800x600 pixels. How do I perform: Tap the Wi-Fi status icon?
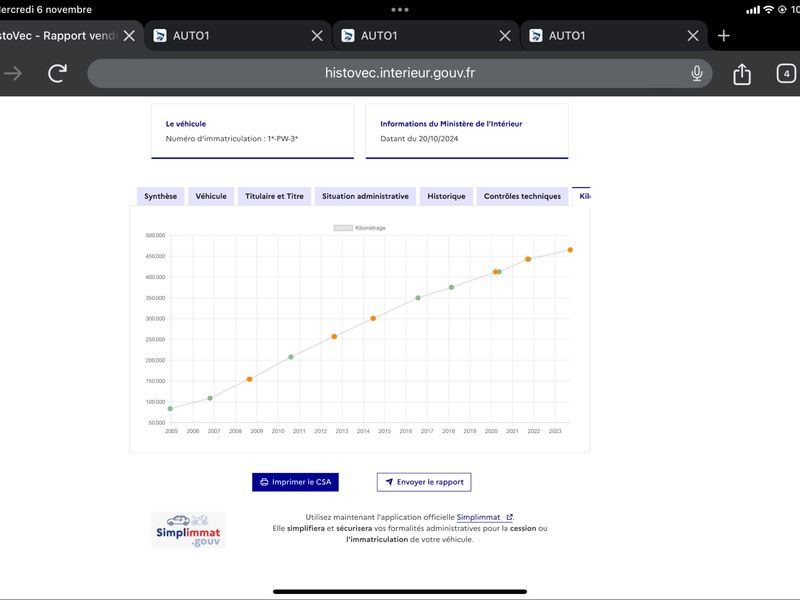(768, 10)
